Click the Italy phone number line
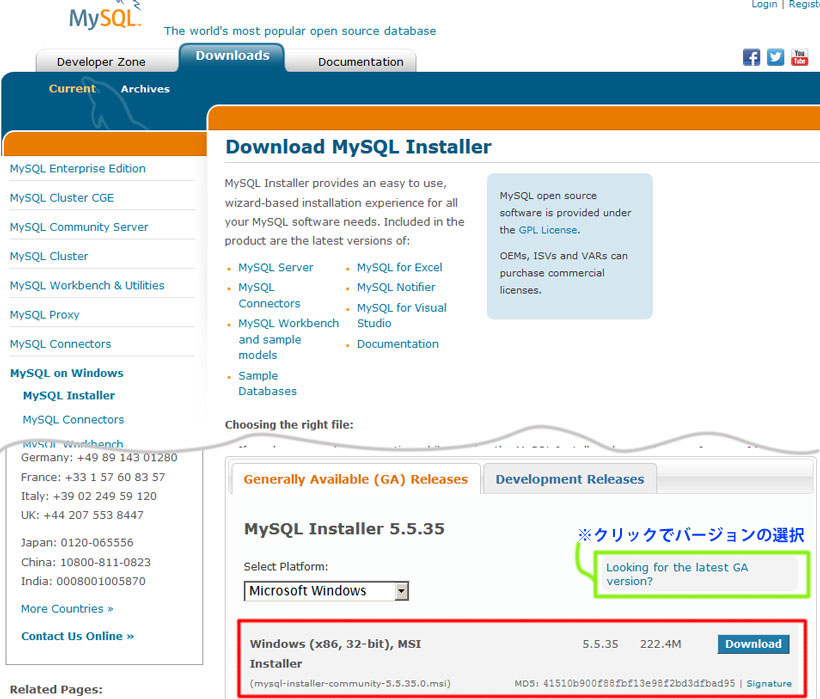The height and width of the screenshot is (699, 820). coord(88,496)
